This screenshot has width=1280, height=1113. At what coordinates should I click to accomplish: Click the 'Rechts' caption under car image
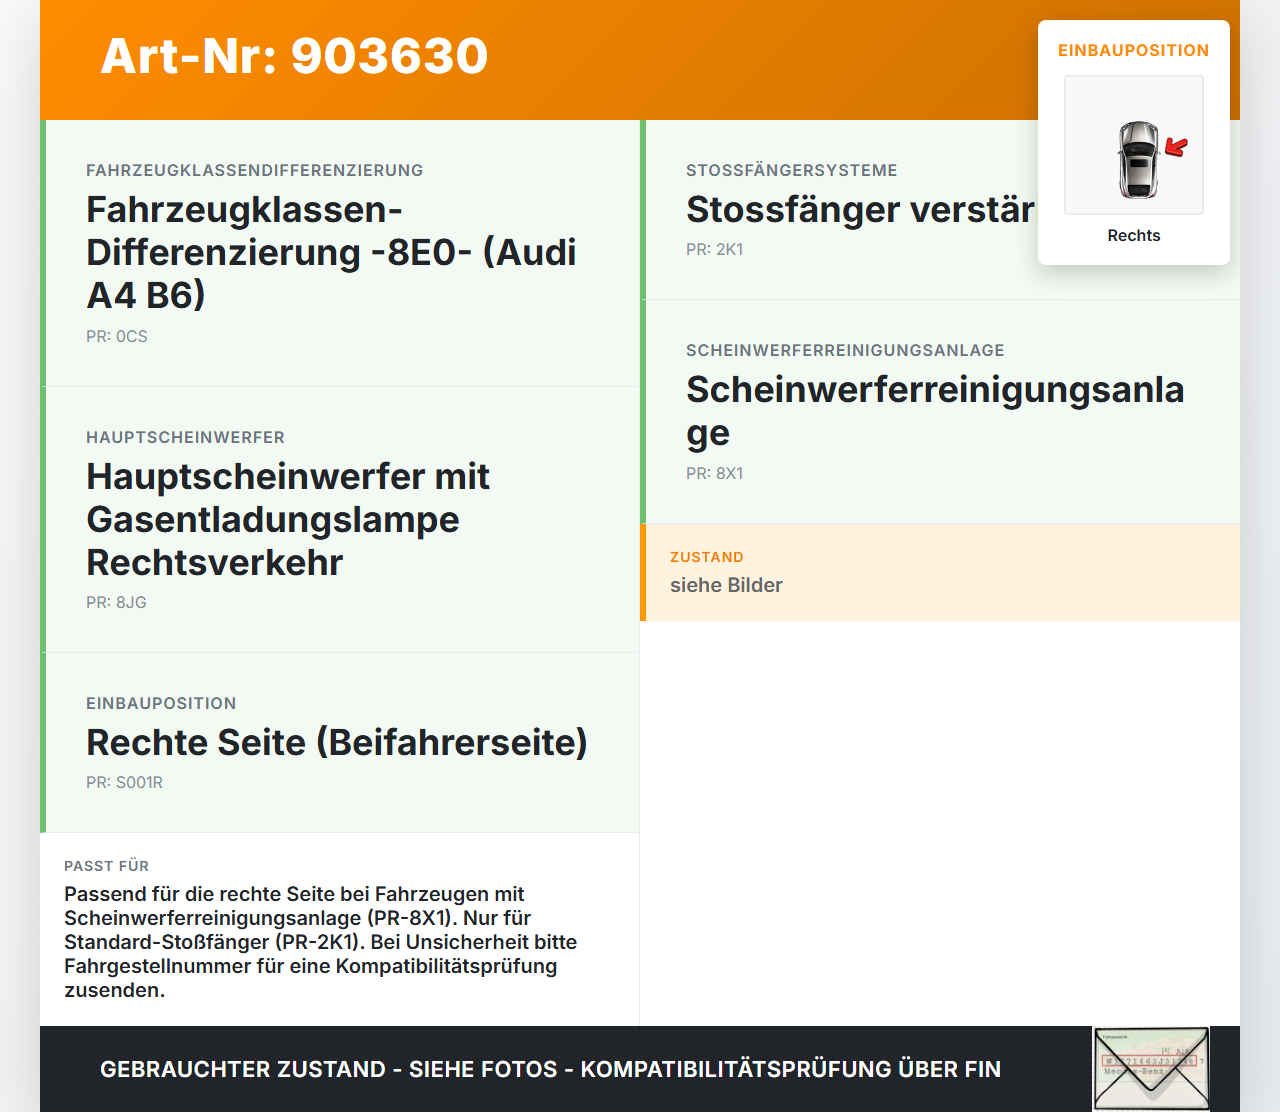click(x=1134, y=235)
